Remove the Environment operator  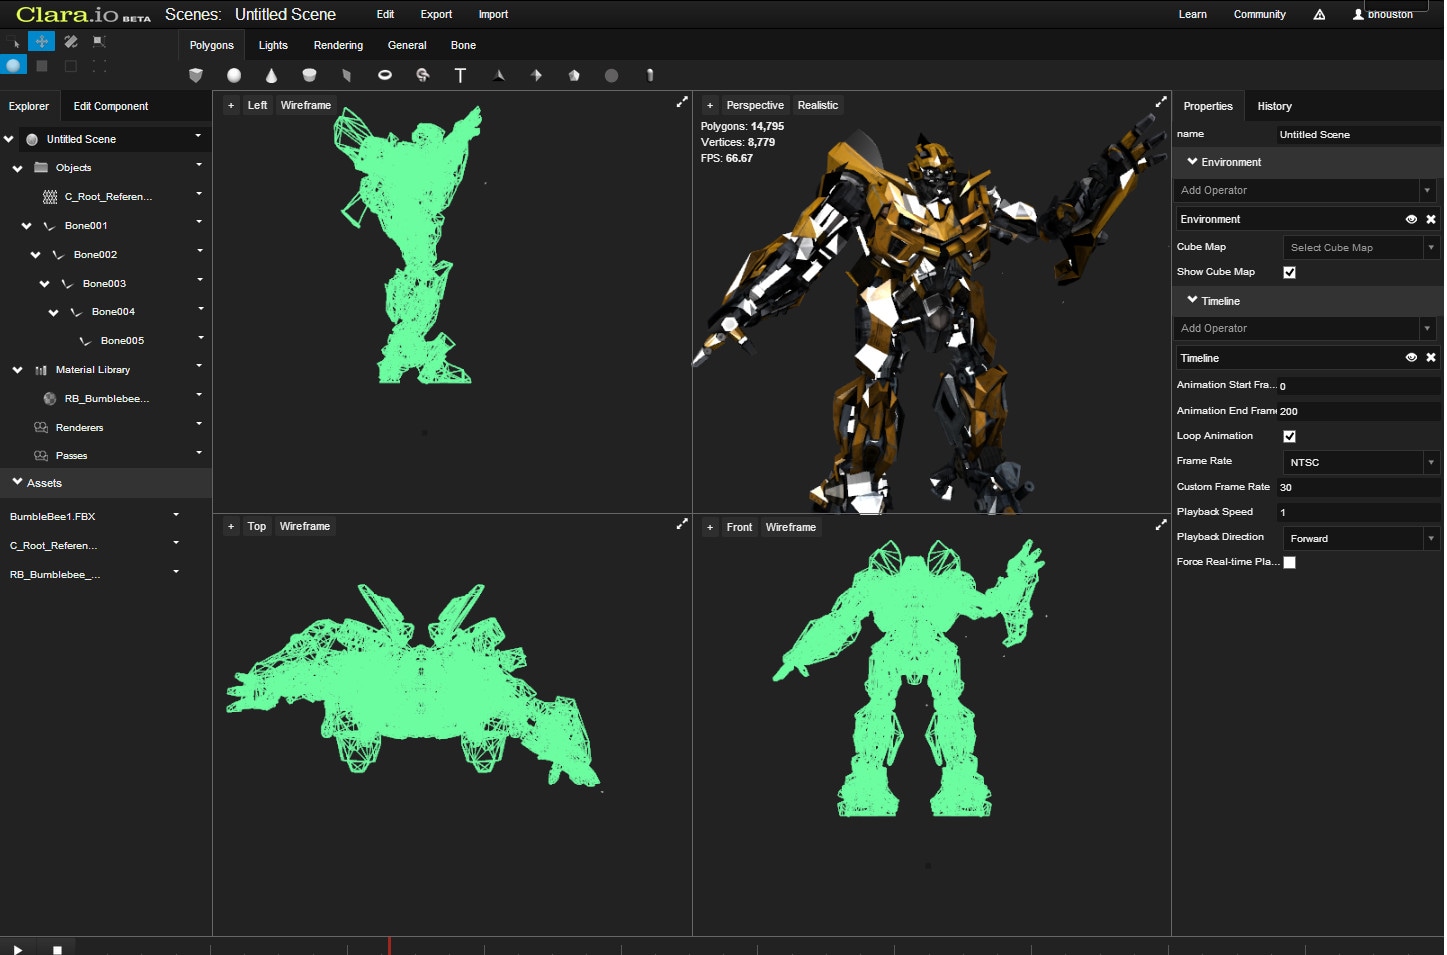tap(1431, 219)
